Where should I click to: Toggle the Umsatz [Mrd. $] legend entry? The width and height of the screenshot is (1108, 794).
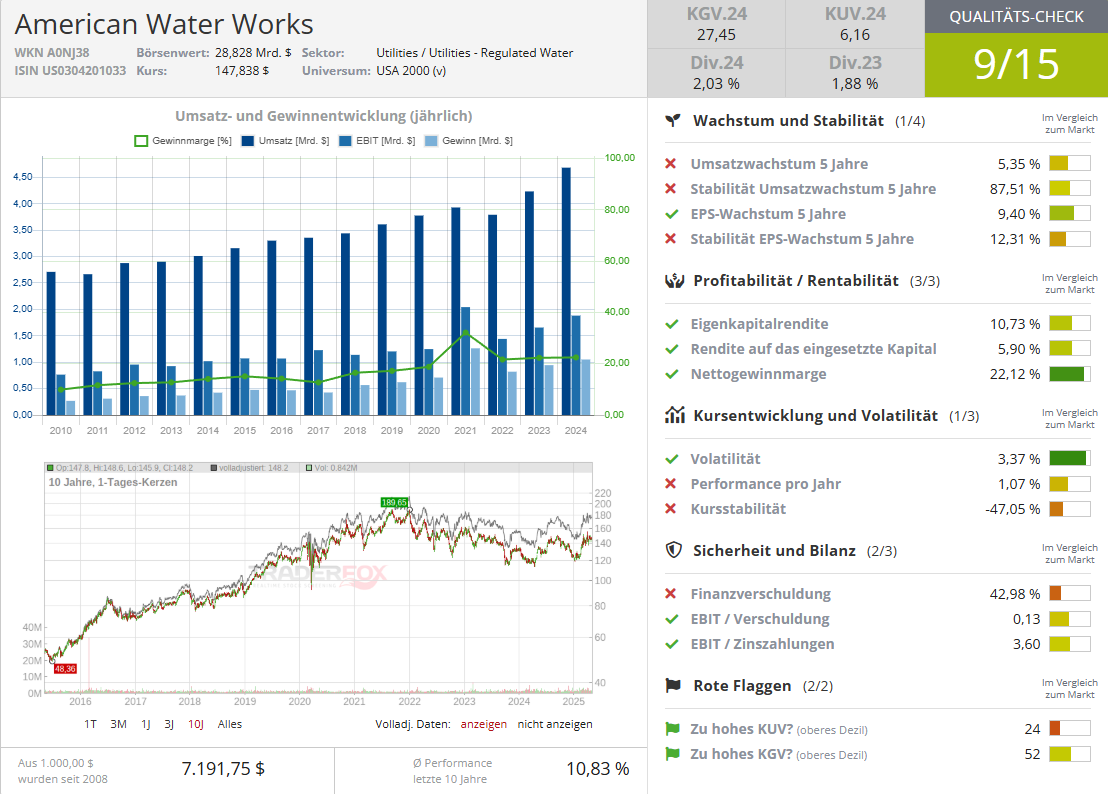[285, 141]
